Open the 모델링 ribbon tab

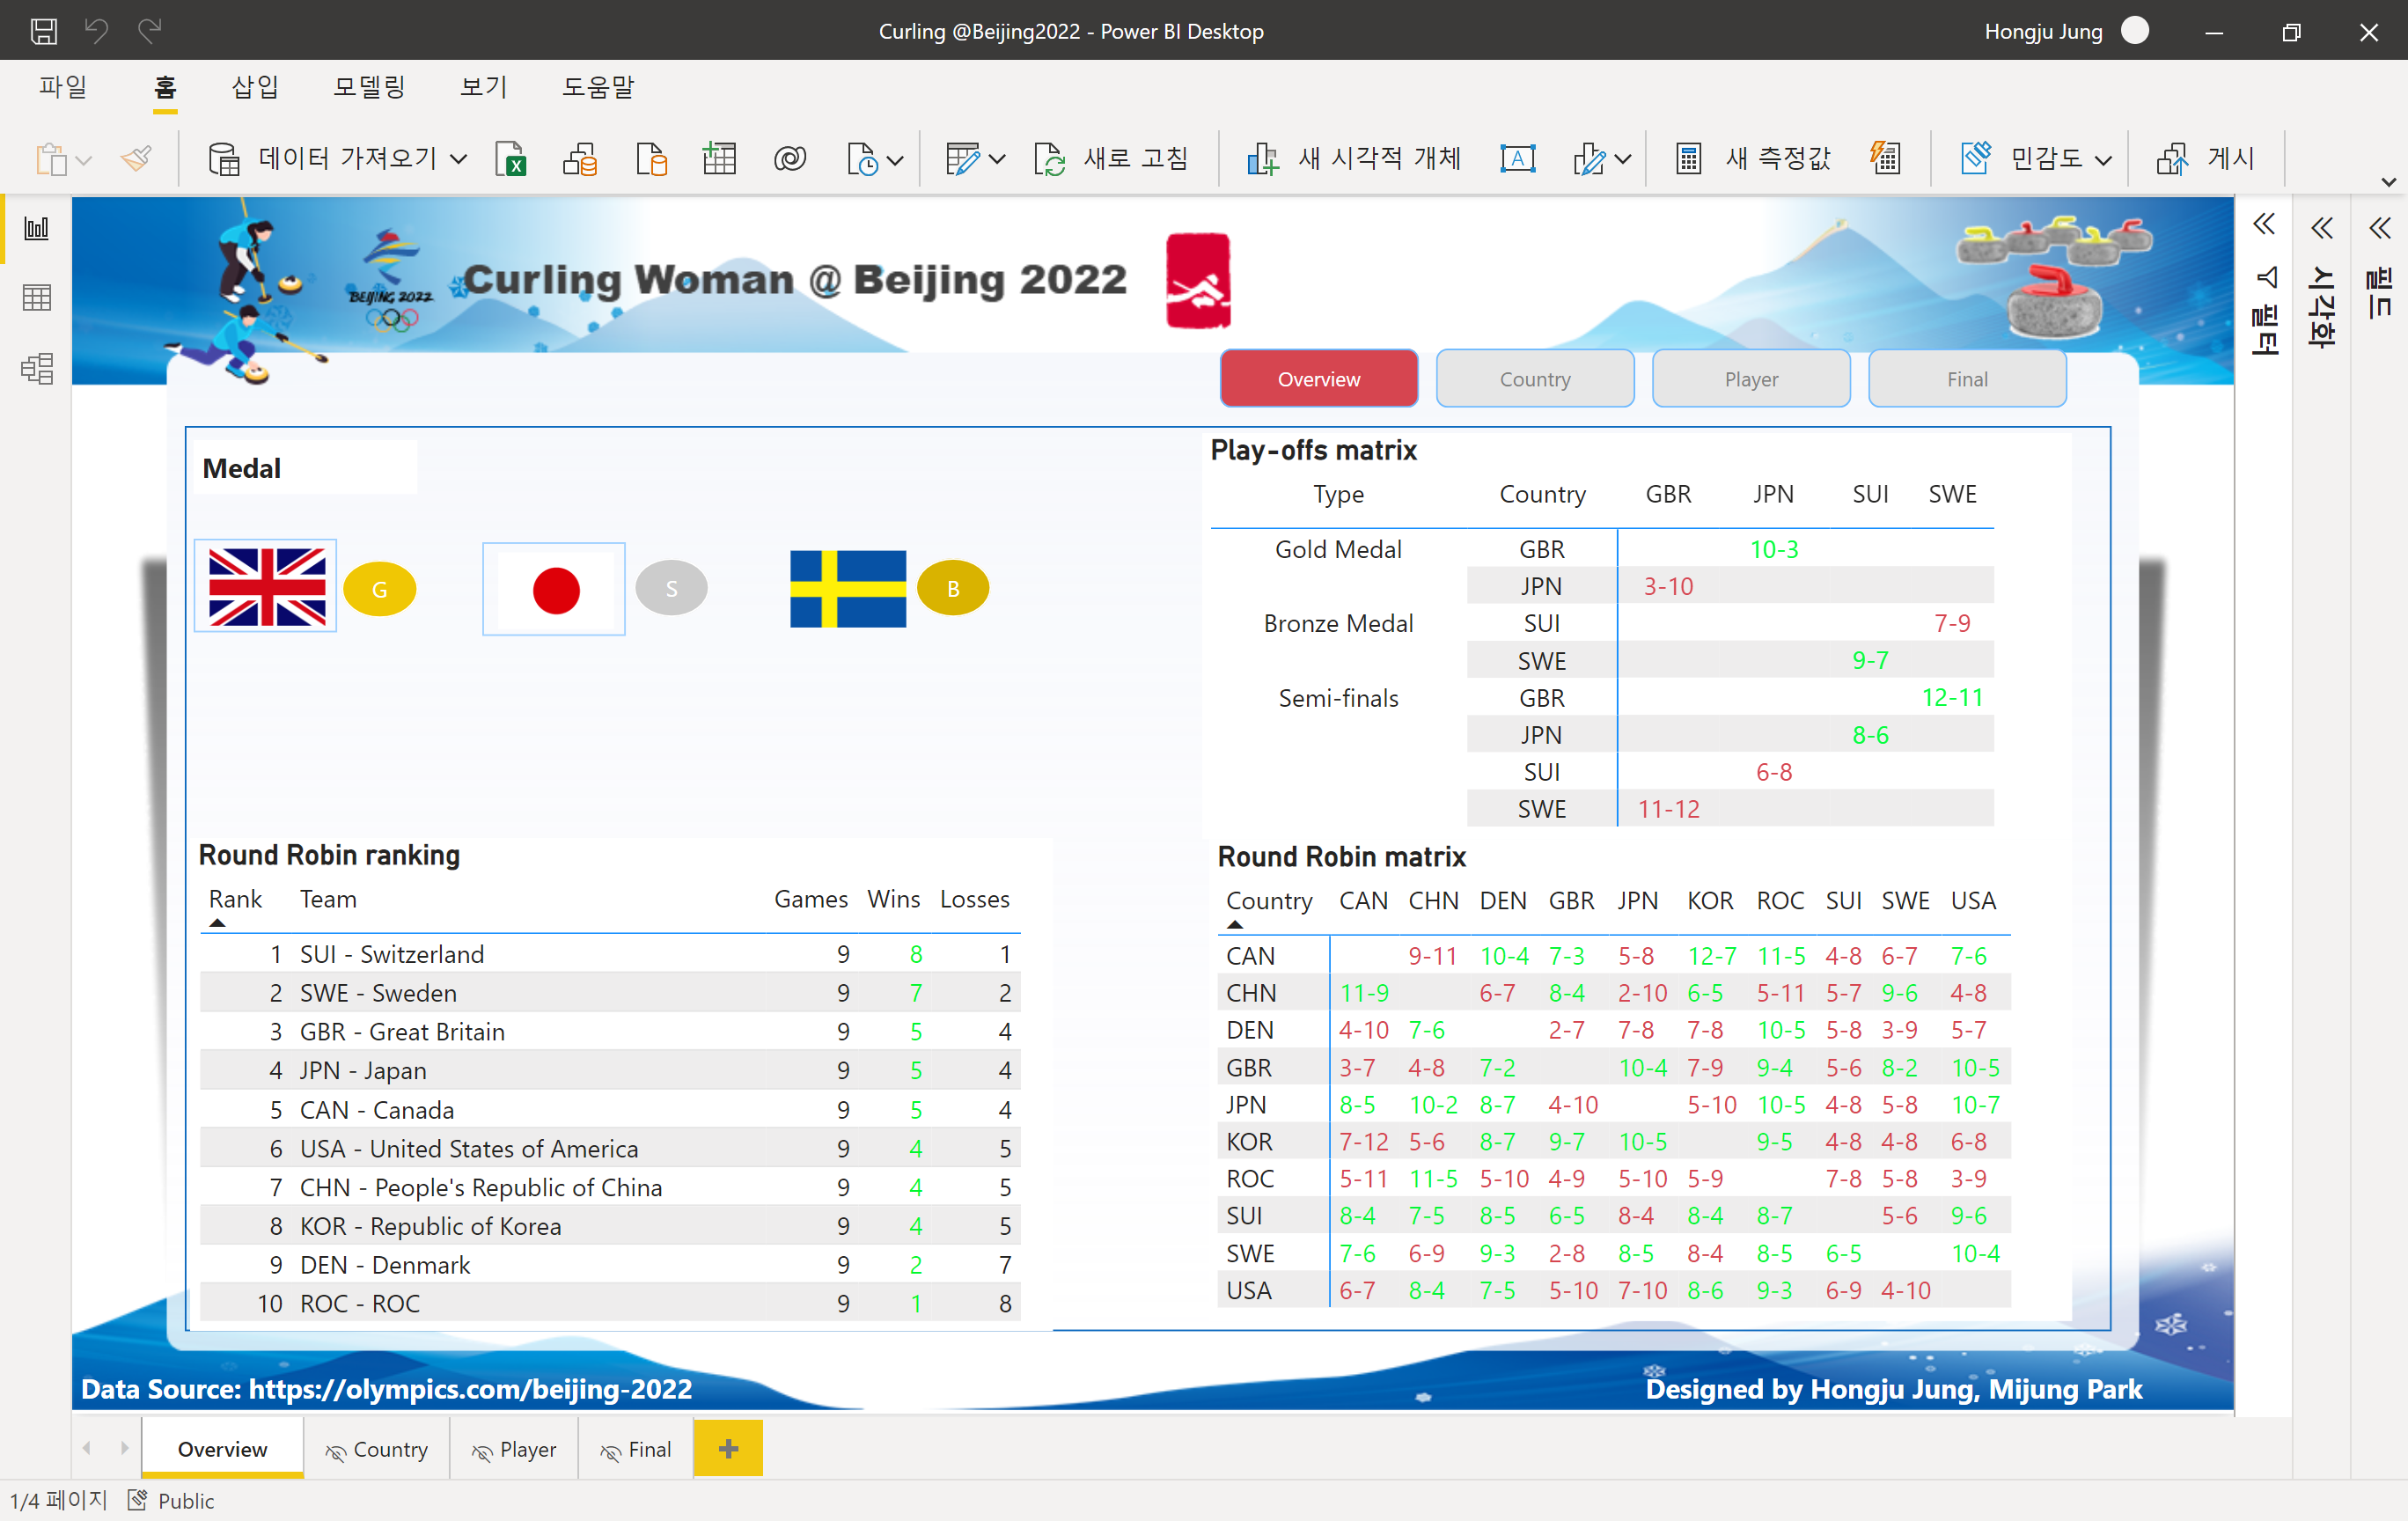click(369, 88)
